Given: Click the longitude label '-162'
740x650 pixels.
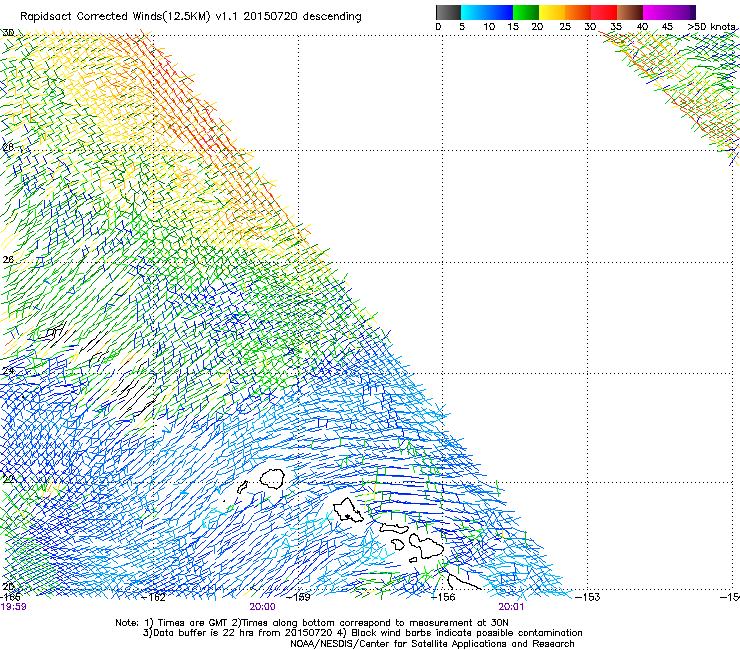Looking at the screenshot, I should [x=154, y=598].
